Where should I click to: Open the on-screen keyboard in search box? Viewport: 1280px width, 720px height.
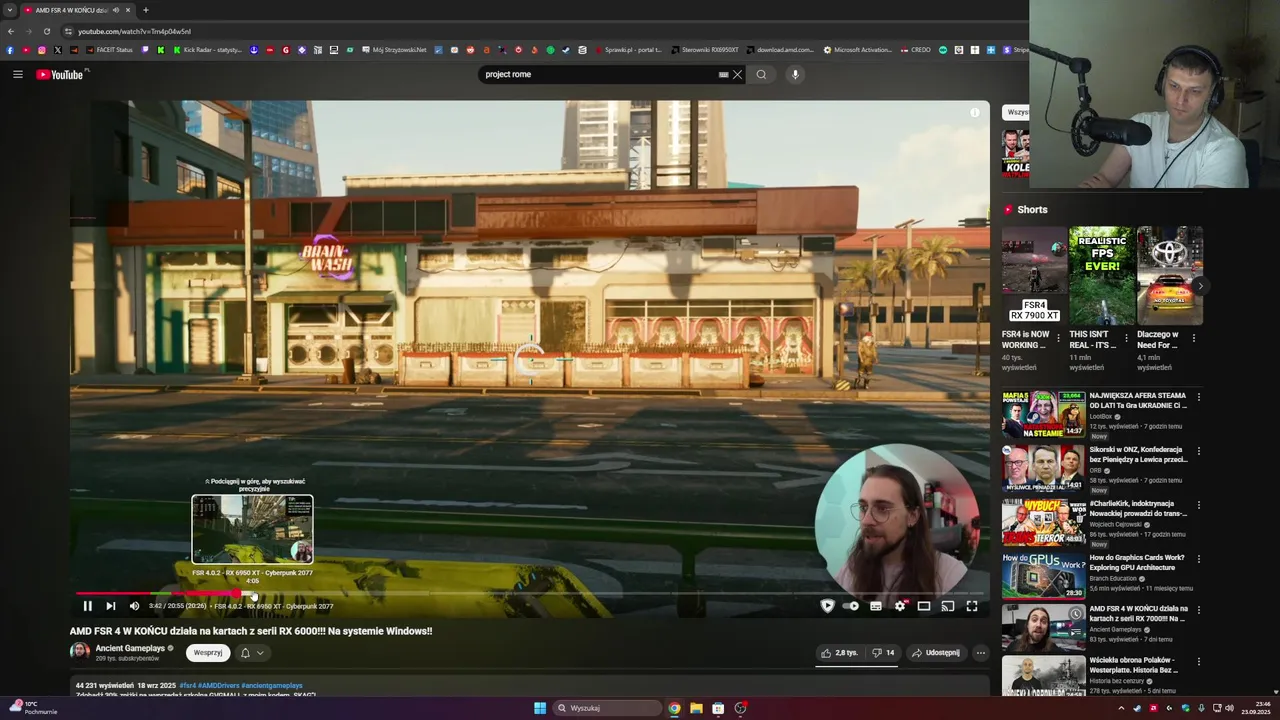[x=723, y=74]
